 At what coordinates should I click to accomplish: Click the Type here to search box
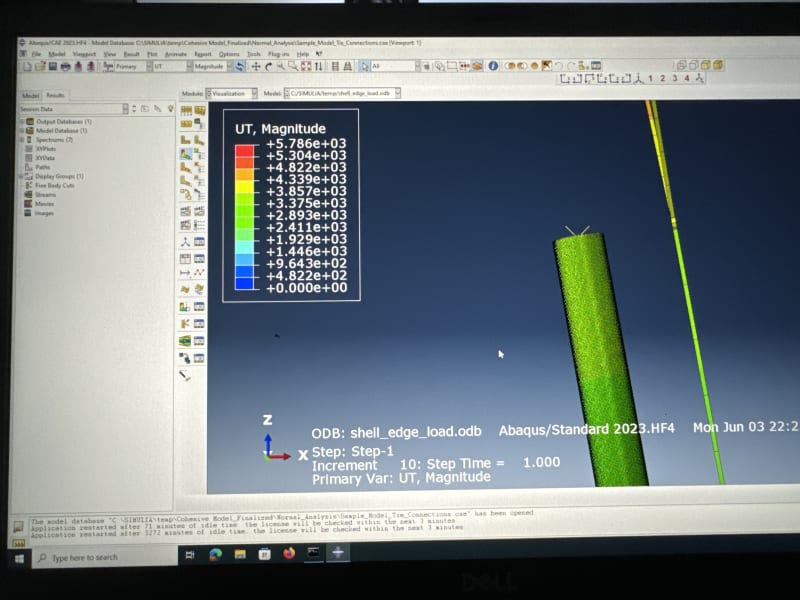106,558
